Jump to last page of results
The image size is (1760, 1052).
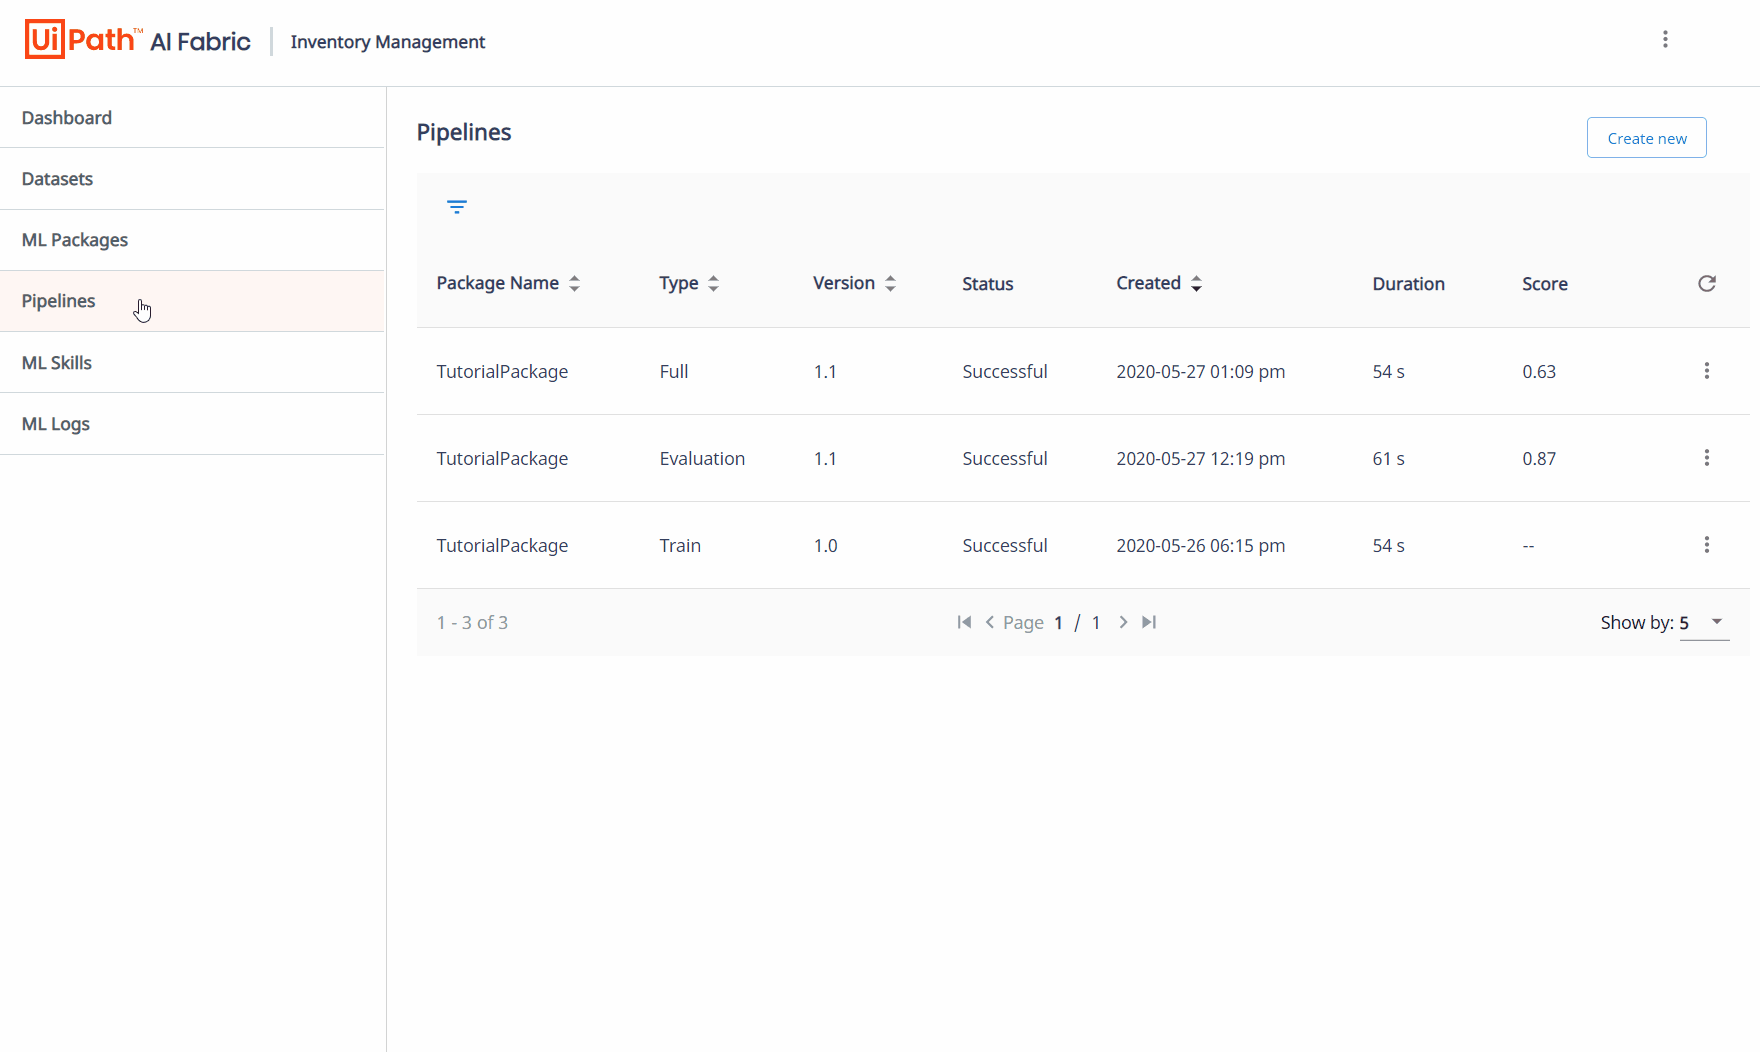coord(1149,622)
